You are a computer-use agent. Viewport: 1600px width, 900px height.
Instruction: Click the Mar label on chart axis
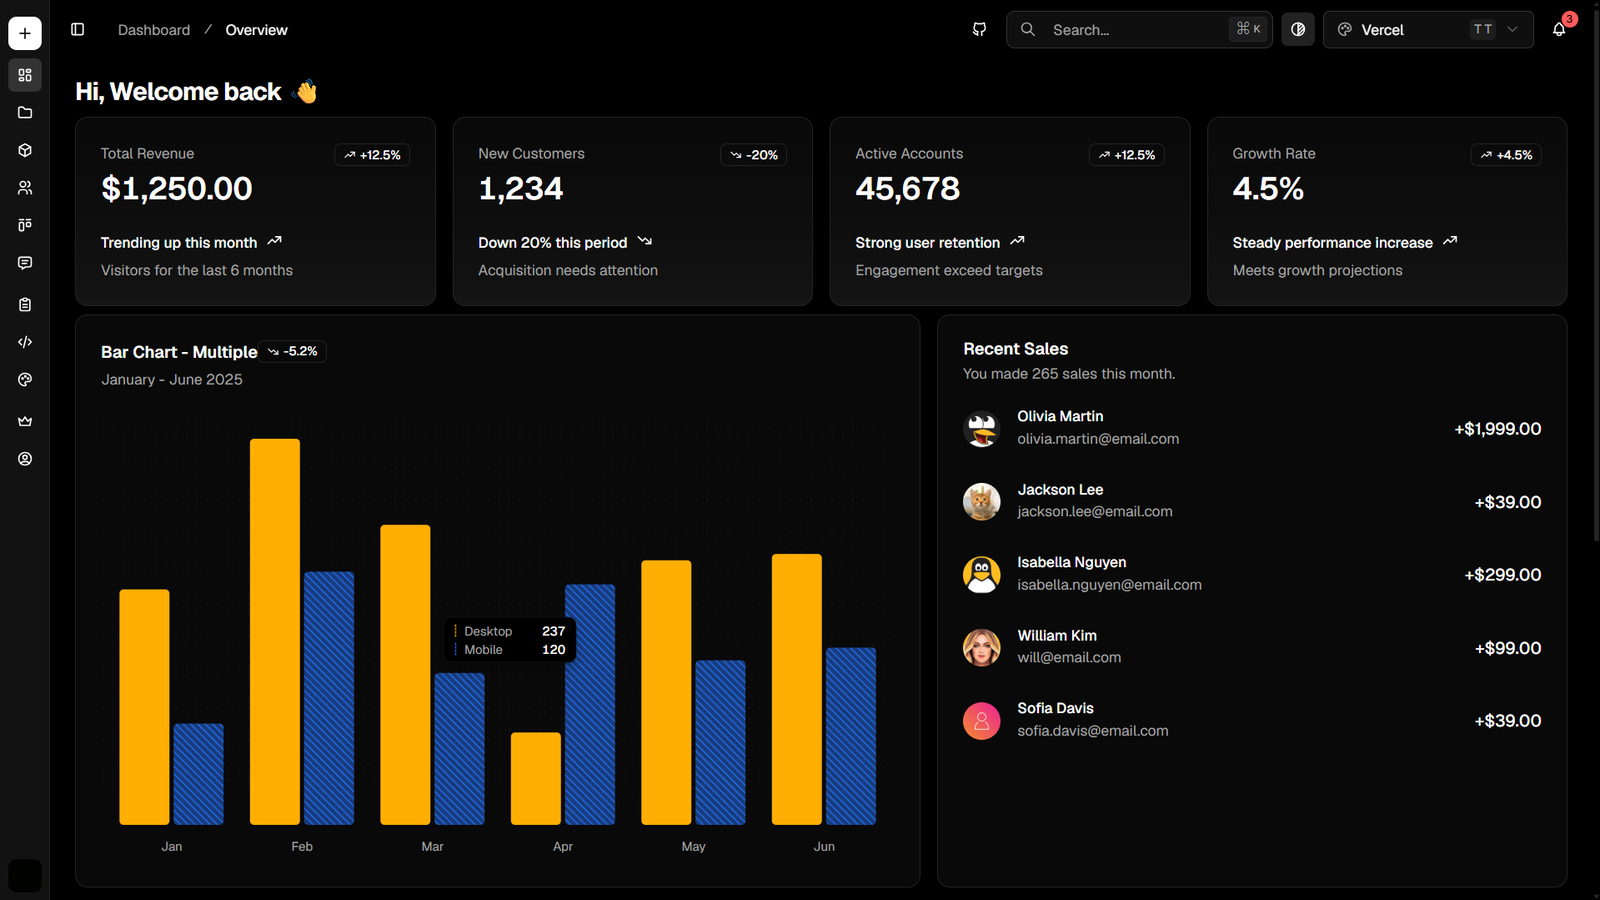pos(432,846)
